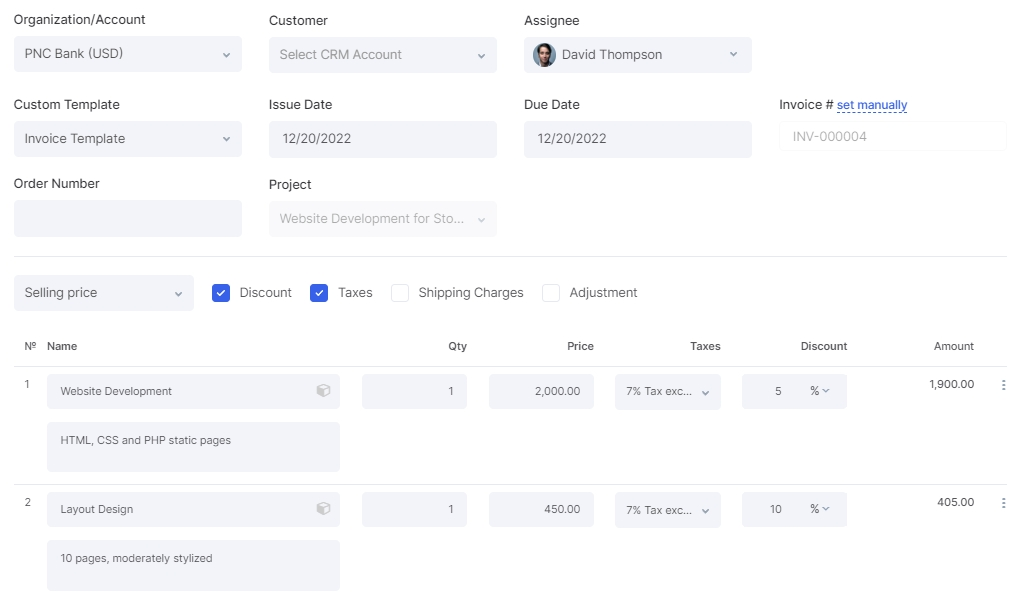Click David Thompson's avatar in Assignee field
The height and width of the screenshot is (596, 1026).
[544, 55]
